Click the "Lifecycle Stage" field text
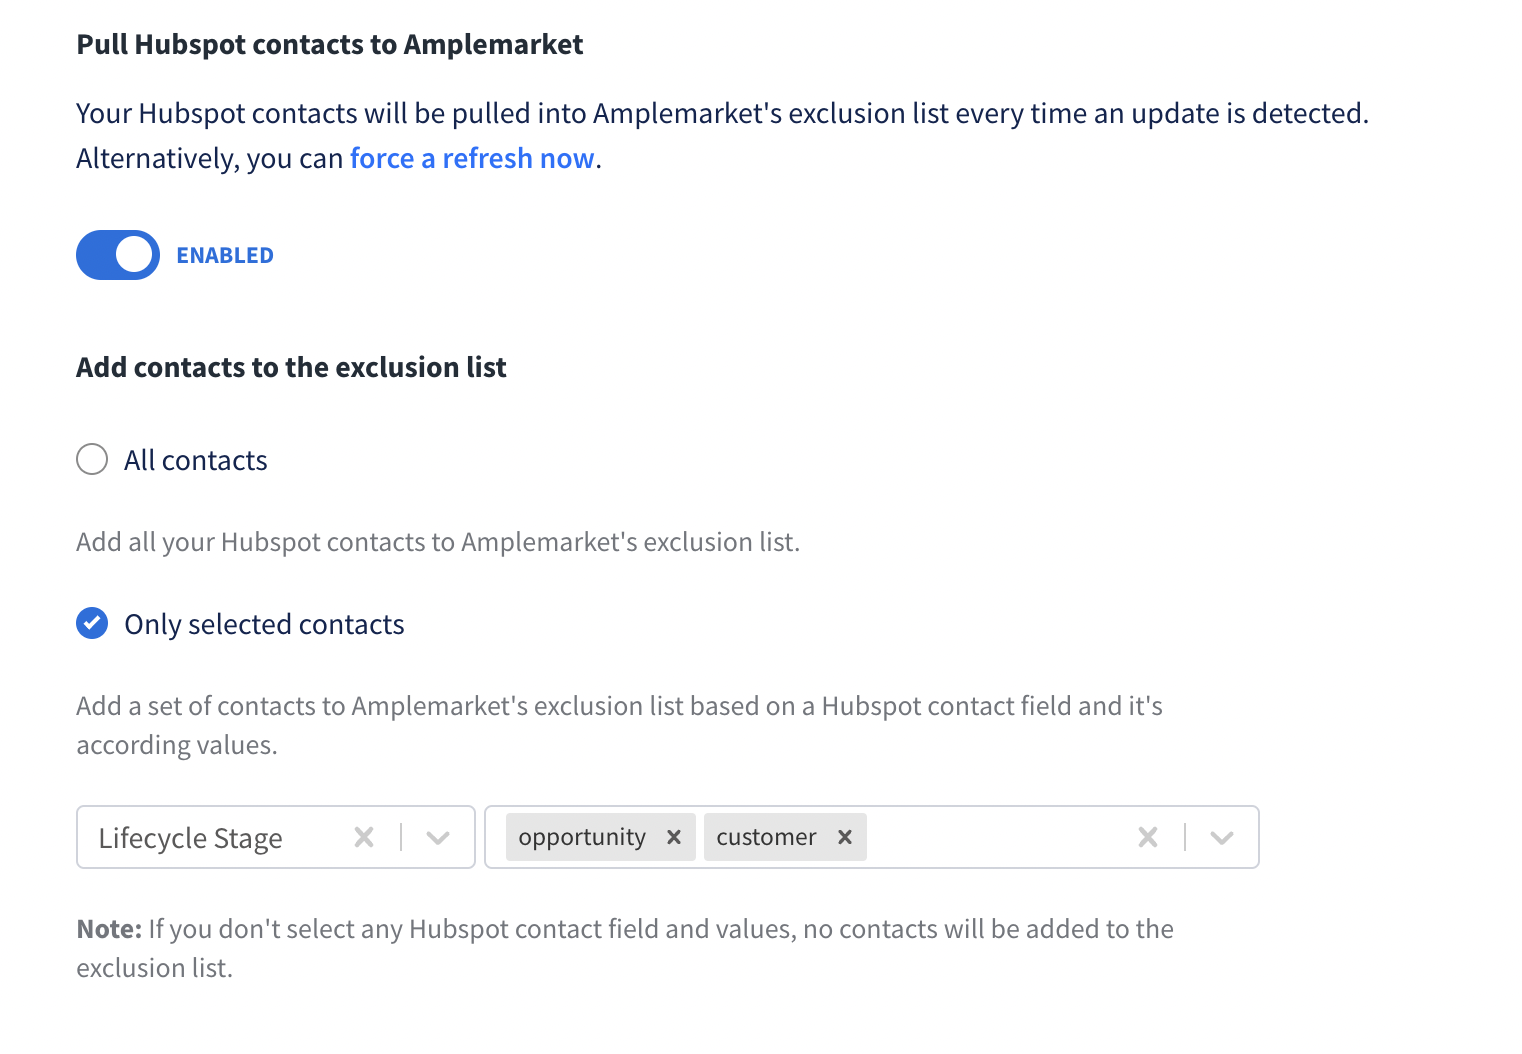The width and height of the screenshot is (1522, 1054). [190, 838]
